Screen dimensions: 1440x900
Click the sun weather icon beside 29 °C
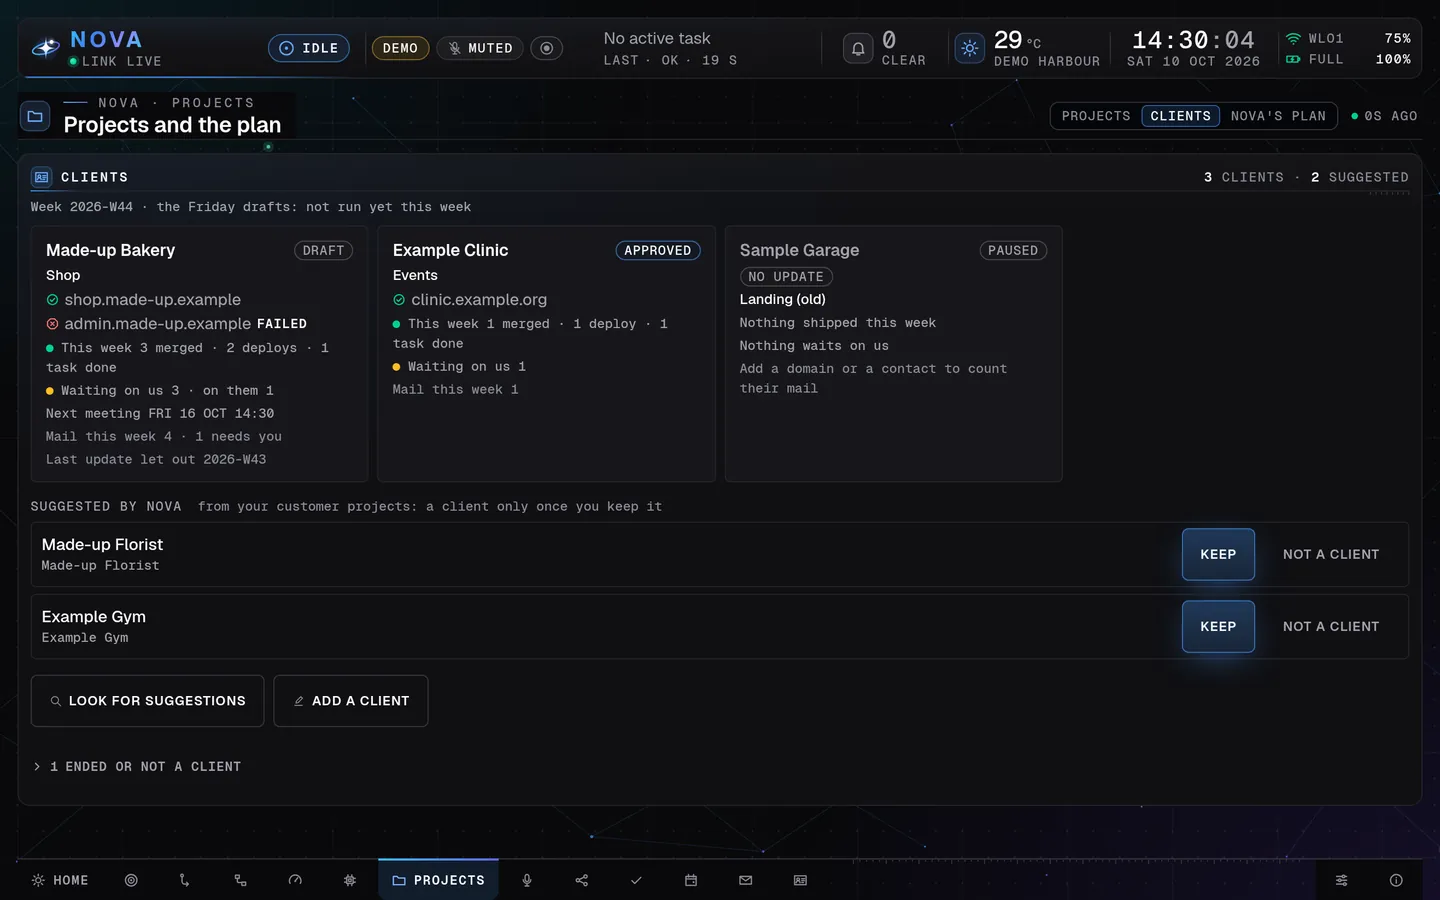[x=970, y=48]
